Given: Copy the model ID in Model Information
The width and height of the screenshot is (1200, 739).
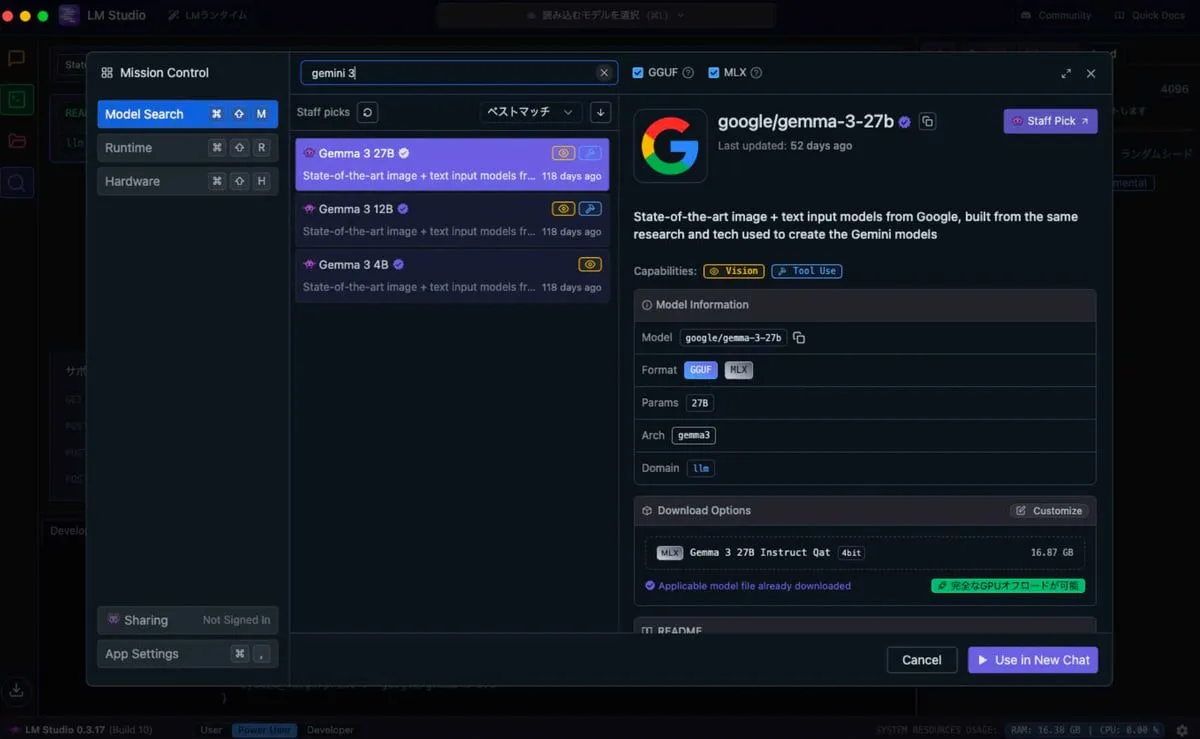Looking at the screenshot, I should point(799,338).
